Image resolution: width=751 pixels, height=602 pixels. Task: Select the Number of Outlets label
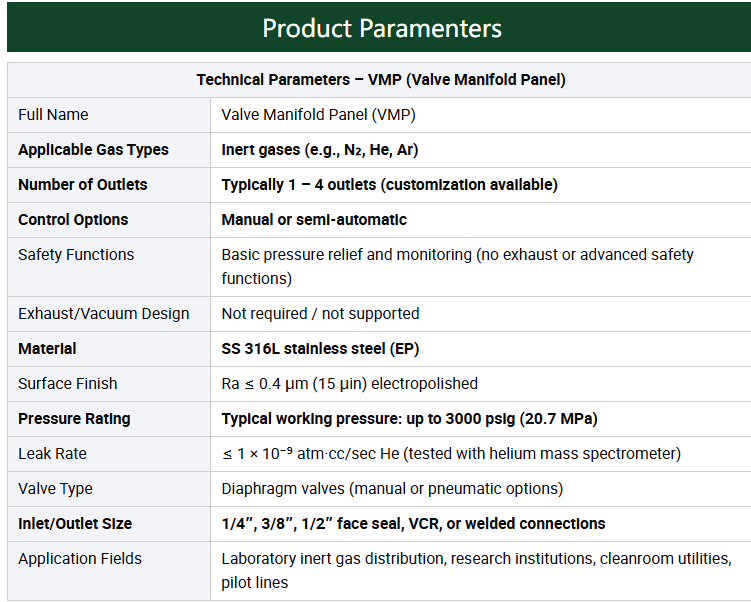82,185
